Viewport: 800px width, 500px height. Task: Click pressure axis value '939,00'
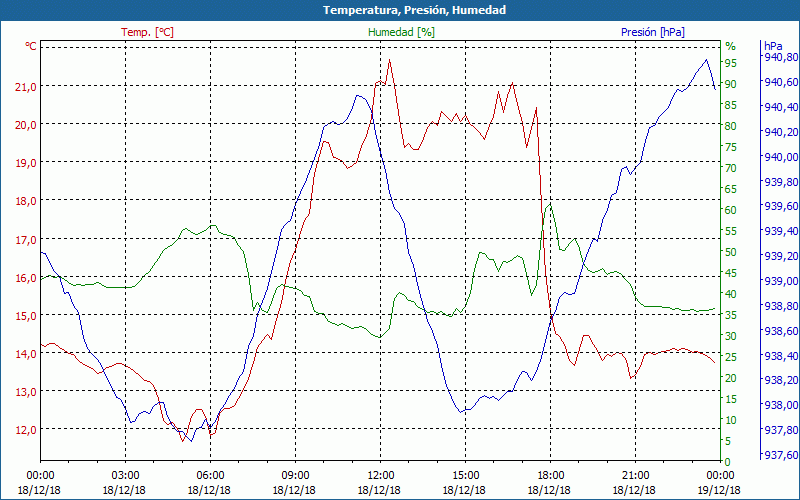(x=782, y=281)
